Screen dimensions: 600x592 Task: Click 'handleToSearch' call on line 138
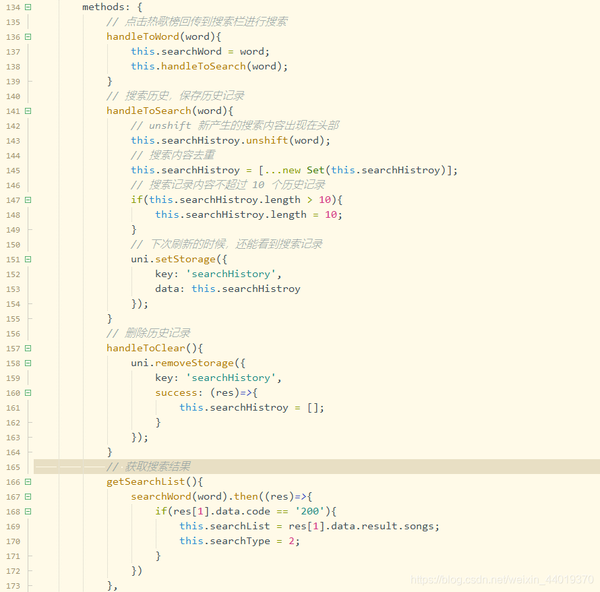click(x=203, y=66)
